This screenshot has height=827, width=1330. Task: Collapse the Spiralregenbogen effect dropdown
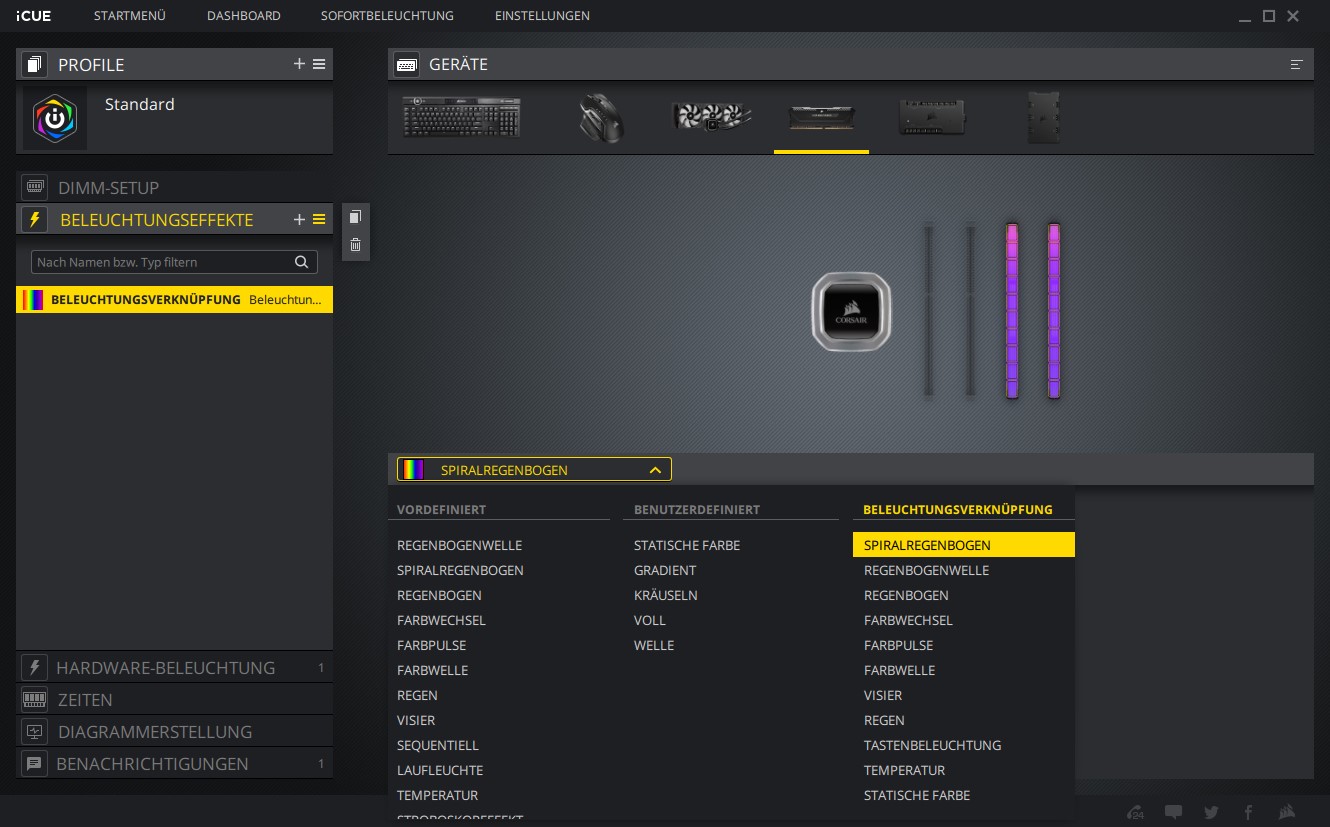click(655, 469)
